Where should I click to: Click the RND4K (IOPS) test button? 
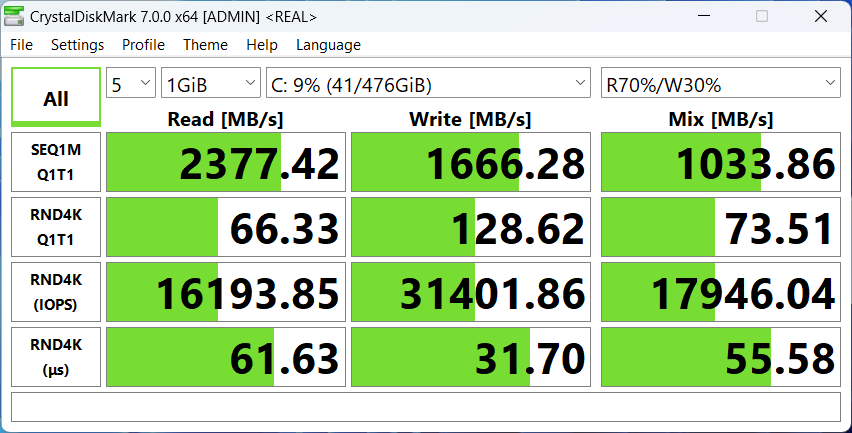56,292
